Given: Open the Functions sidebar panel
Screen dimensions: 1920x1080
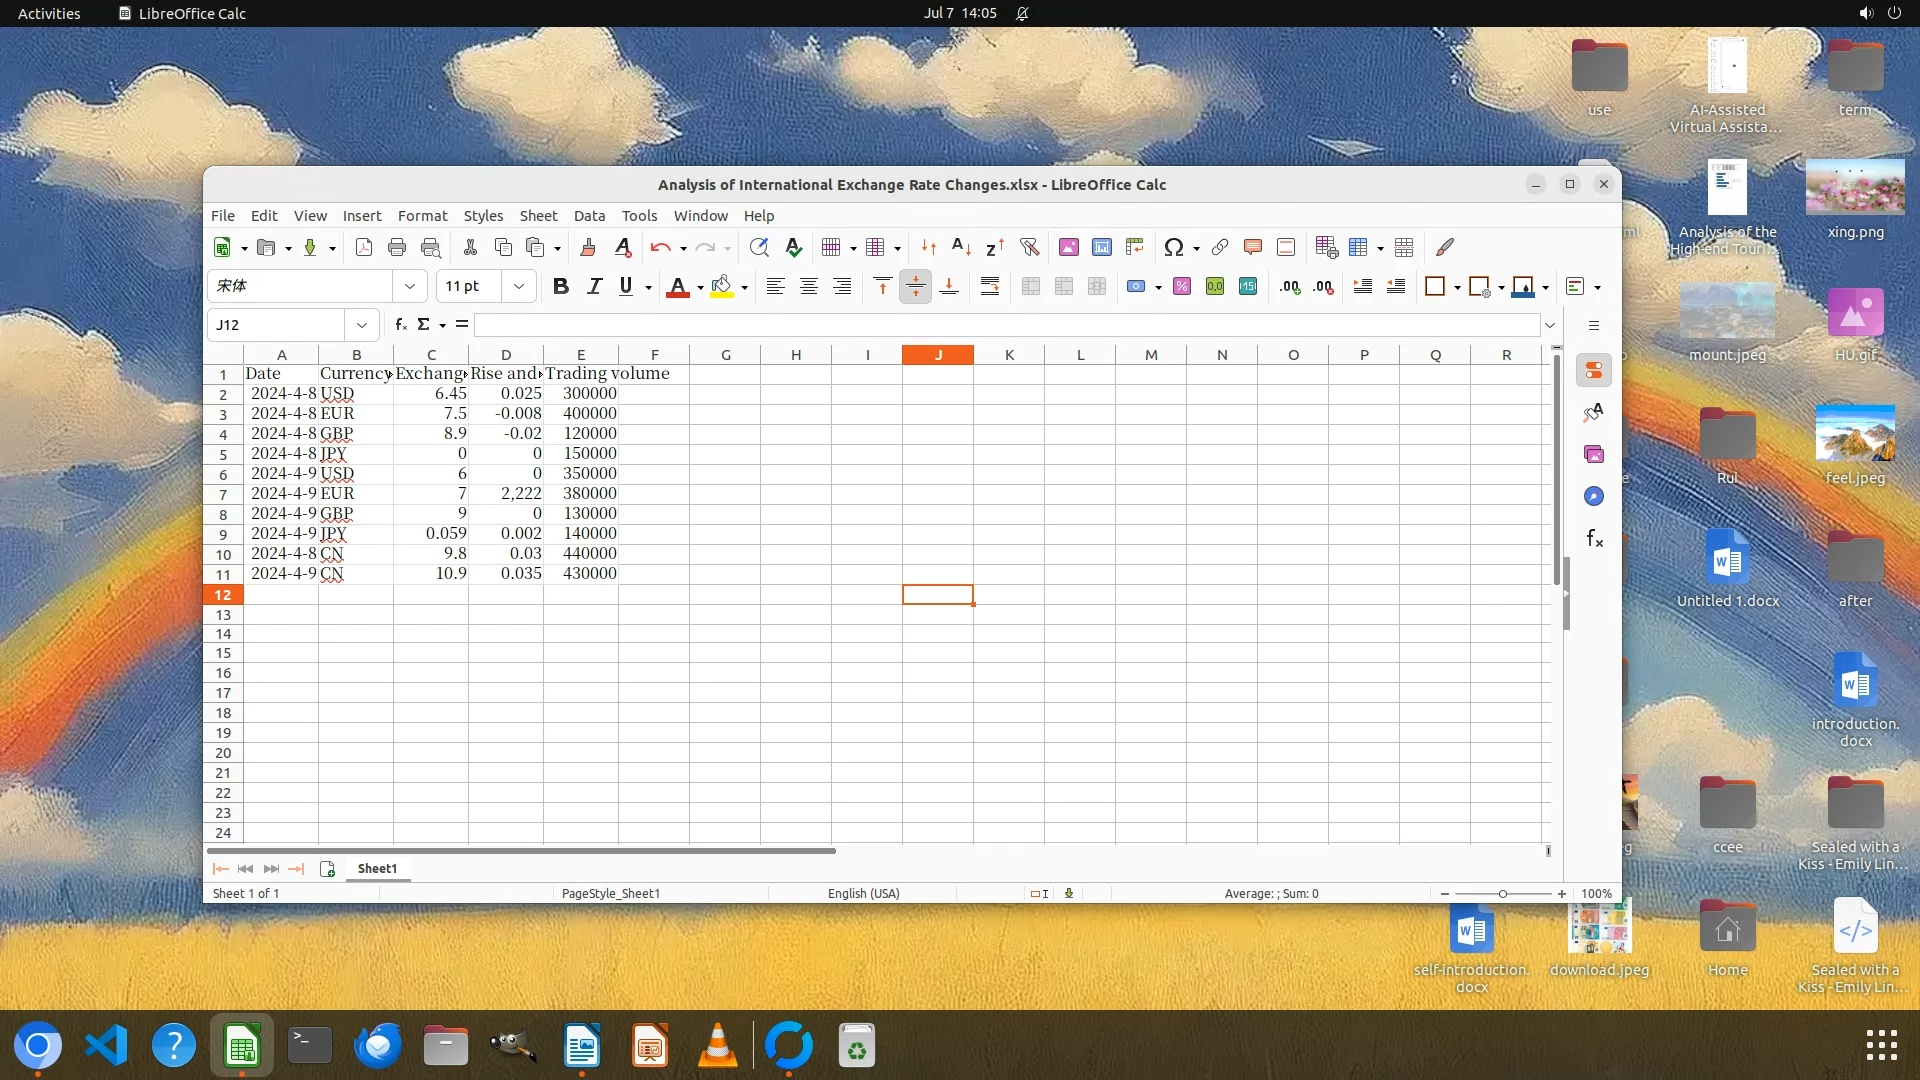Looking at the screenshot, I should tap(1594, 539).
